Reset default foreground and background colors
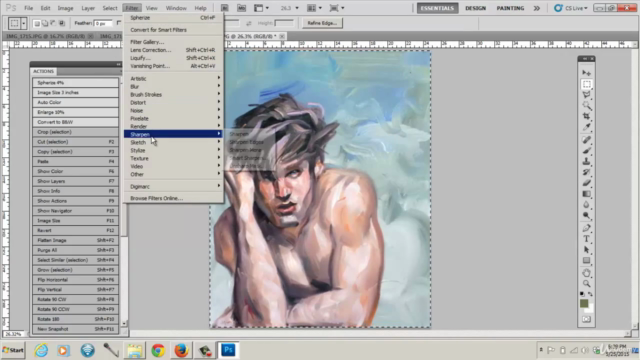Image resolution: width=640 pixels, height=360 pixels. [x=582, y=294]
